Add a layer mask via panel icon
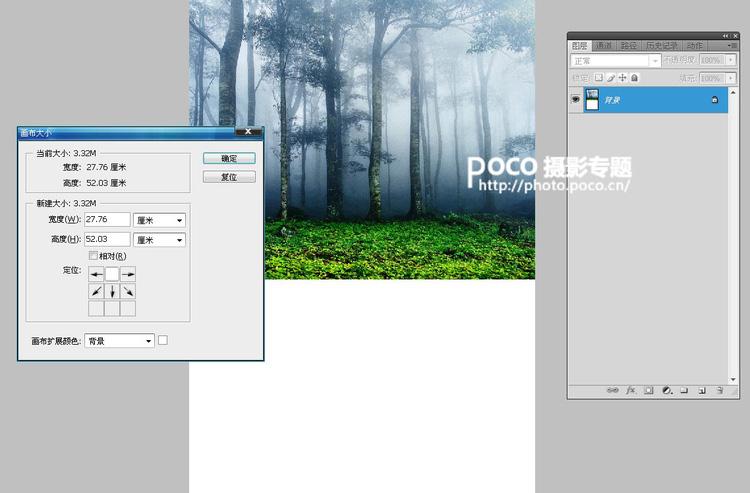The width and height of the screenshot is (750, 493). point(648,391)
